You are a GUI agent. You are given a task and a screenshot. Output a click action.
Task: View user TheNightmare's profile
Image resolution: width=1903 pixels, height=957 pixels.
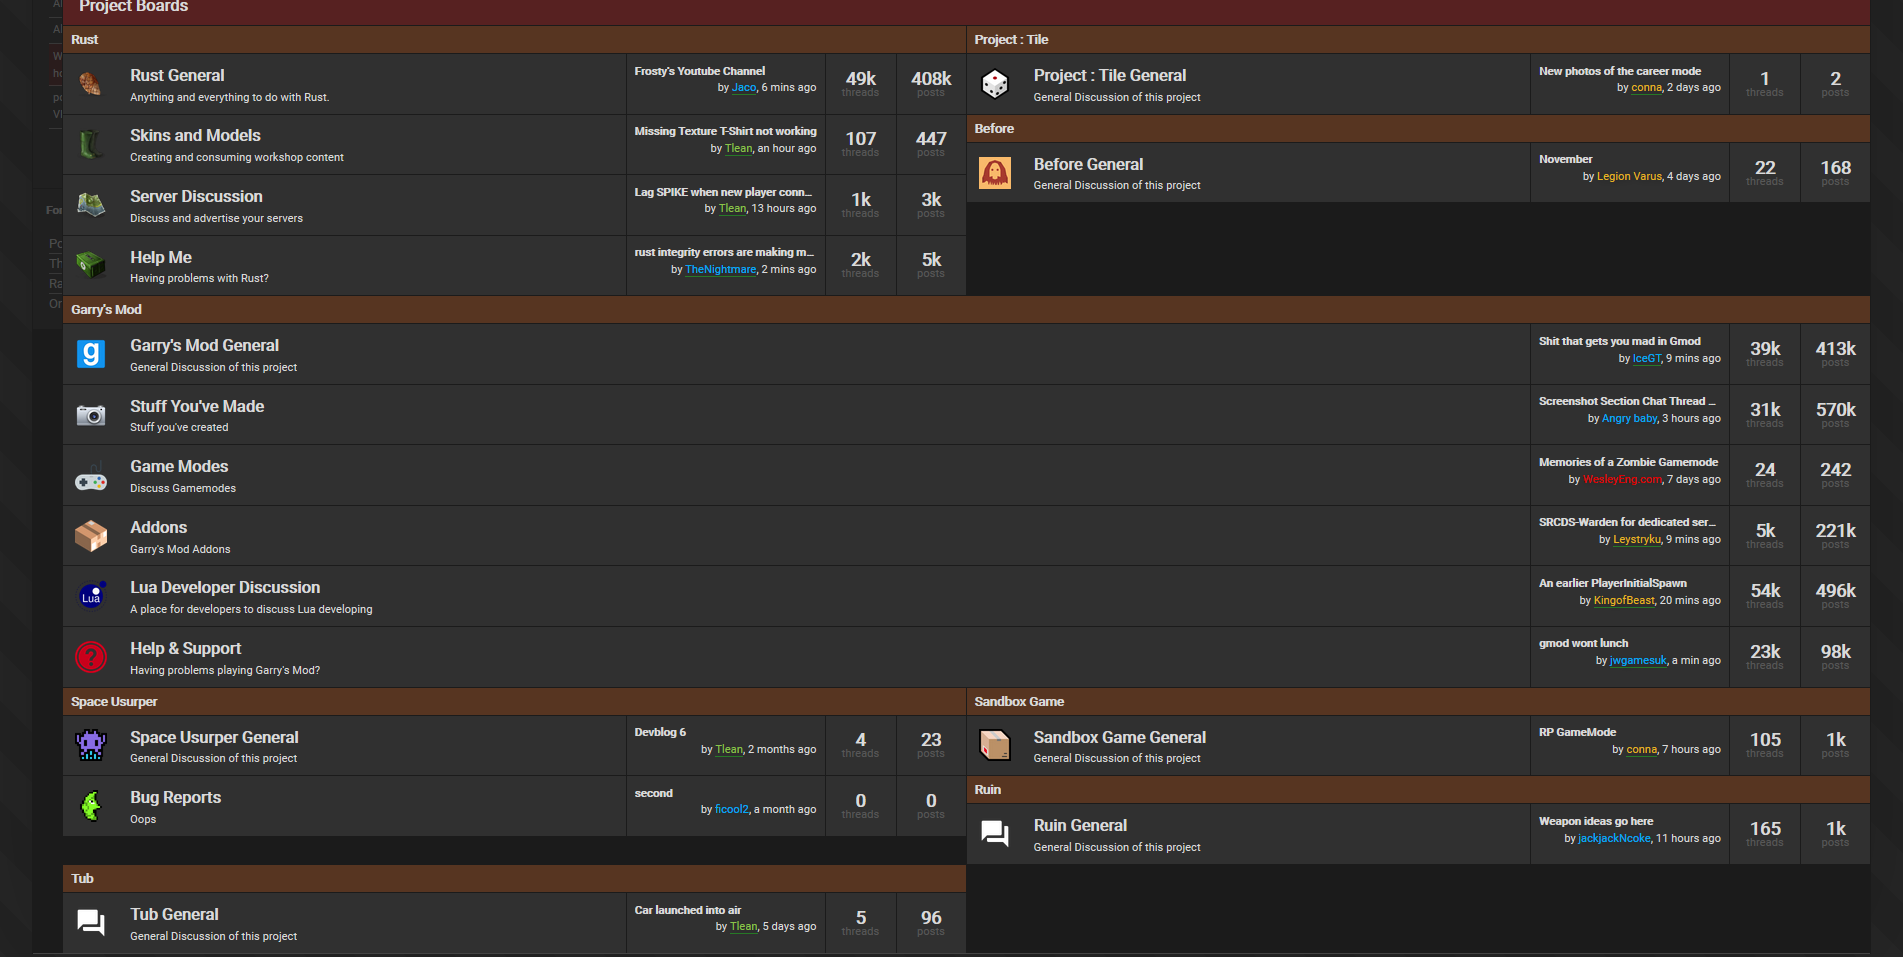coord(721,270)
